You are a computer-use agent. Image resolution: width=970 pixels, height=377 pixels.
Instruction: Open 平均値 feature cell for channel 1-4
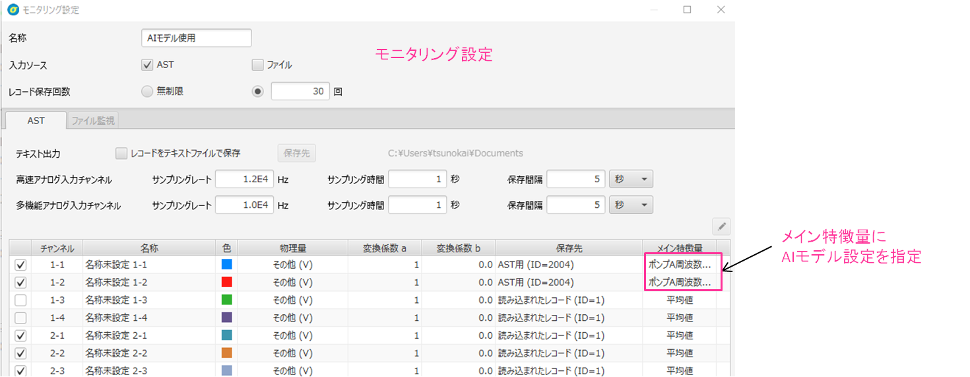(x=679, y=318)
